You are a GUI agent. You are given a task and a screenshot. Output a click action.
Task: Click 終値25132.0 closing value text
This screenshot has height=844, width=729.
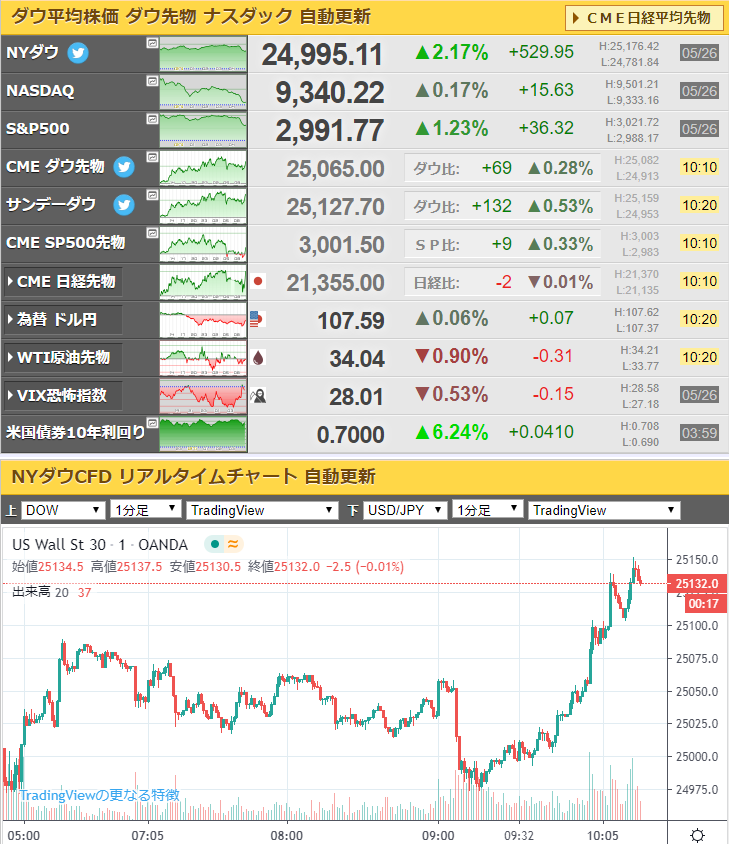tap(284, 567)
